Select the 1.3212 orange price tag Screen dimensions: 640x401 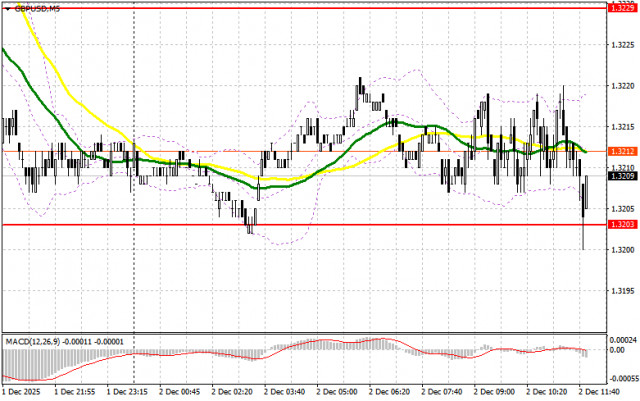623,151
